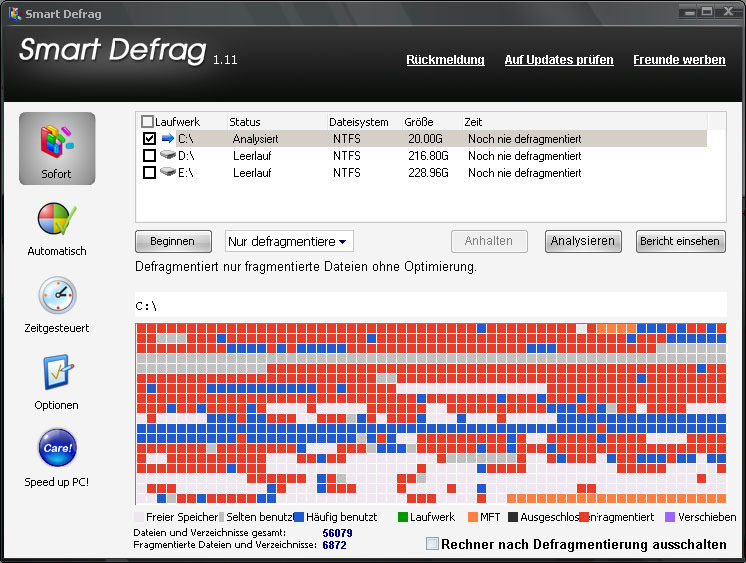Image resolution: width=746 pixels, height=563 pixels.
Task: Click the Freier Speicher legend swatch
Action: (139, 517)
